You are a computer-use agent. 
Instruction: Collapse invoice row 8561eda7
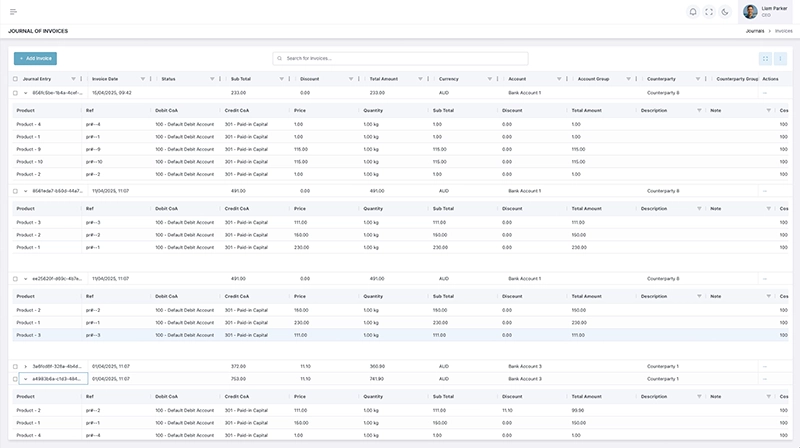(x=26, y=191)
